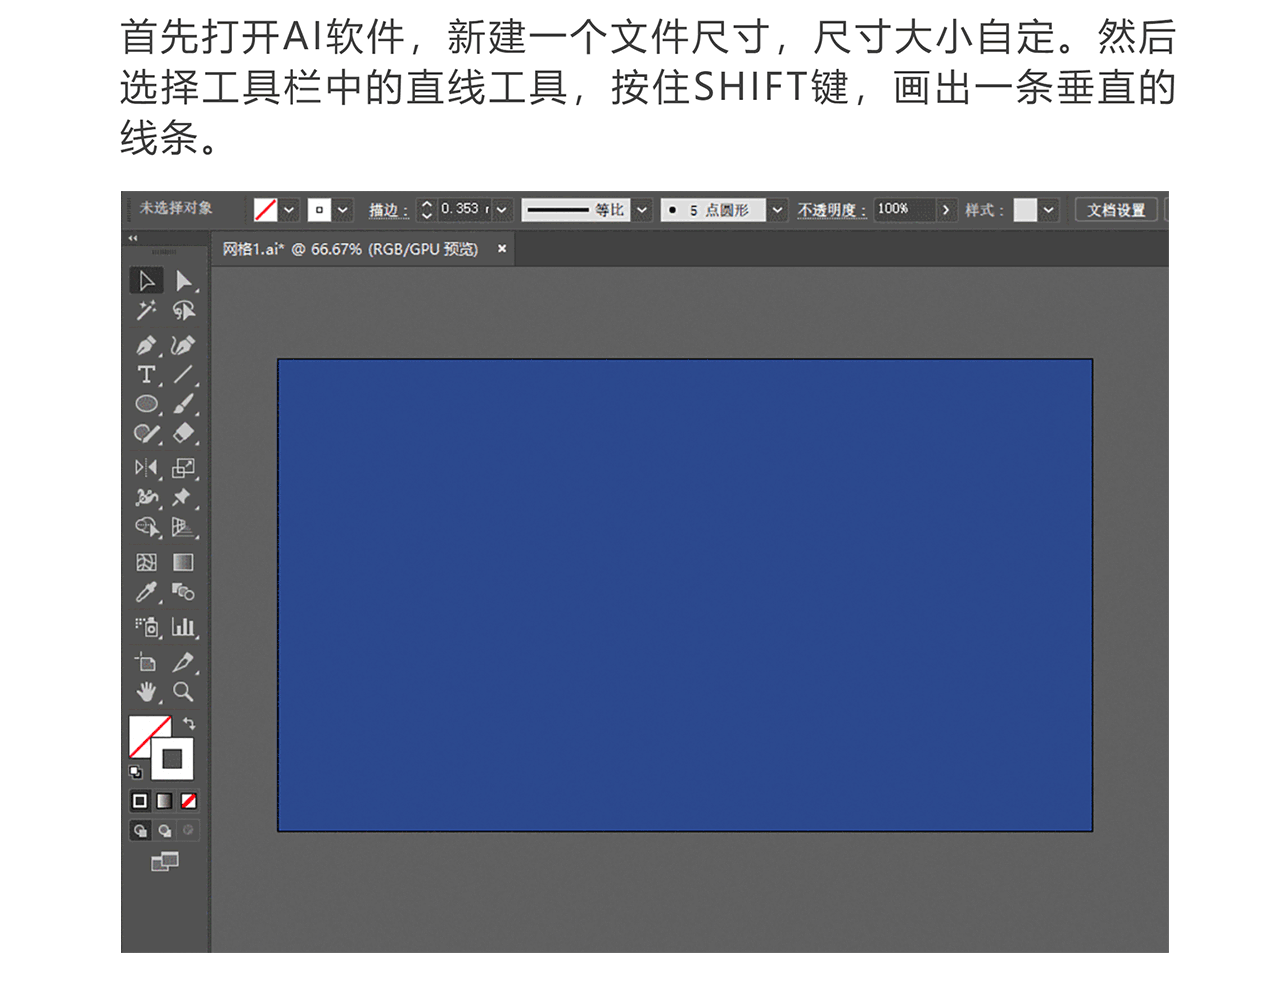Select the Blend tool
1280x999 pixels.
[184, 592]
